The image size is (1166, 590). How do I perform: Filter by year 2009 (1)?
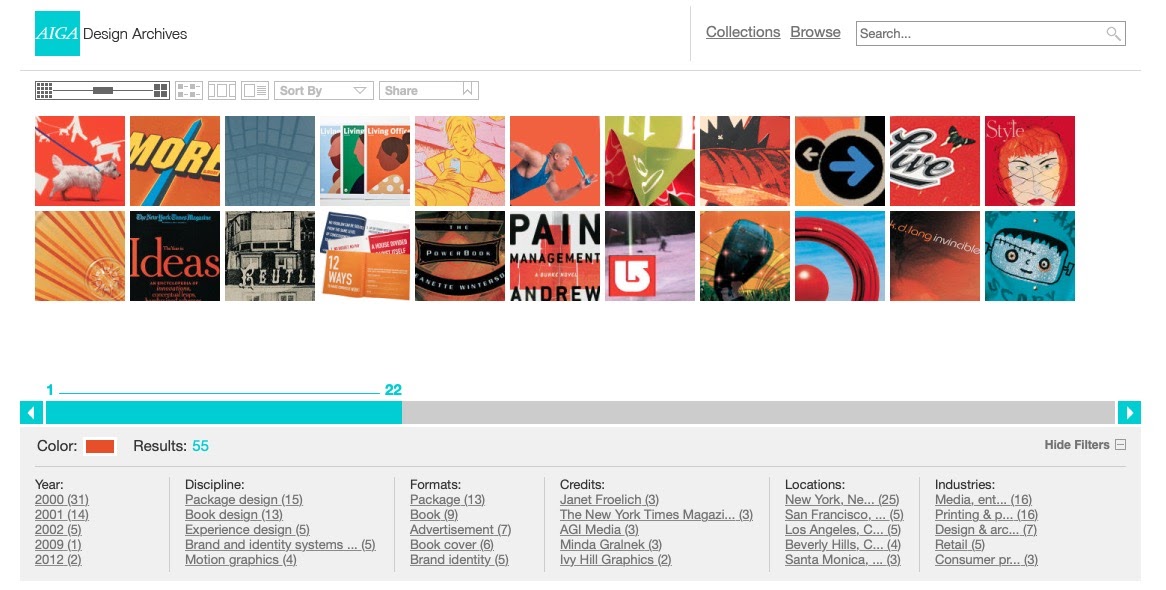58,545
